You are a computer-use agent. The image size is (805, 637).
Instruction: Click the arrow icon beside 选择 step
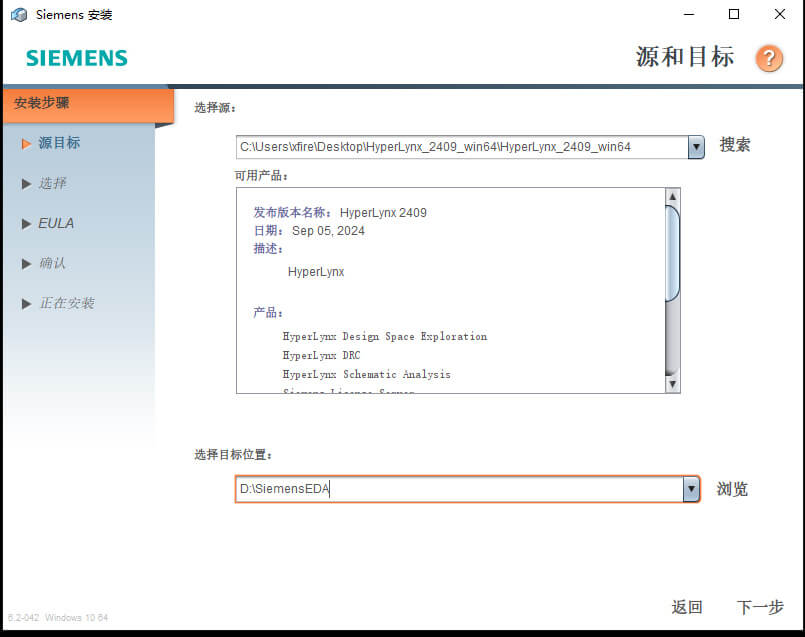[x=26, y=184]
